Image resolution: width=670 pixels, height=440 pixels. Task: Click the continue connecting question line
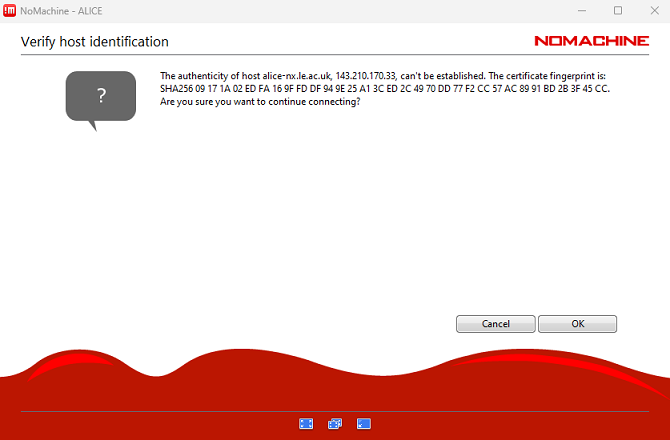(260, 102)
